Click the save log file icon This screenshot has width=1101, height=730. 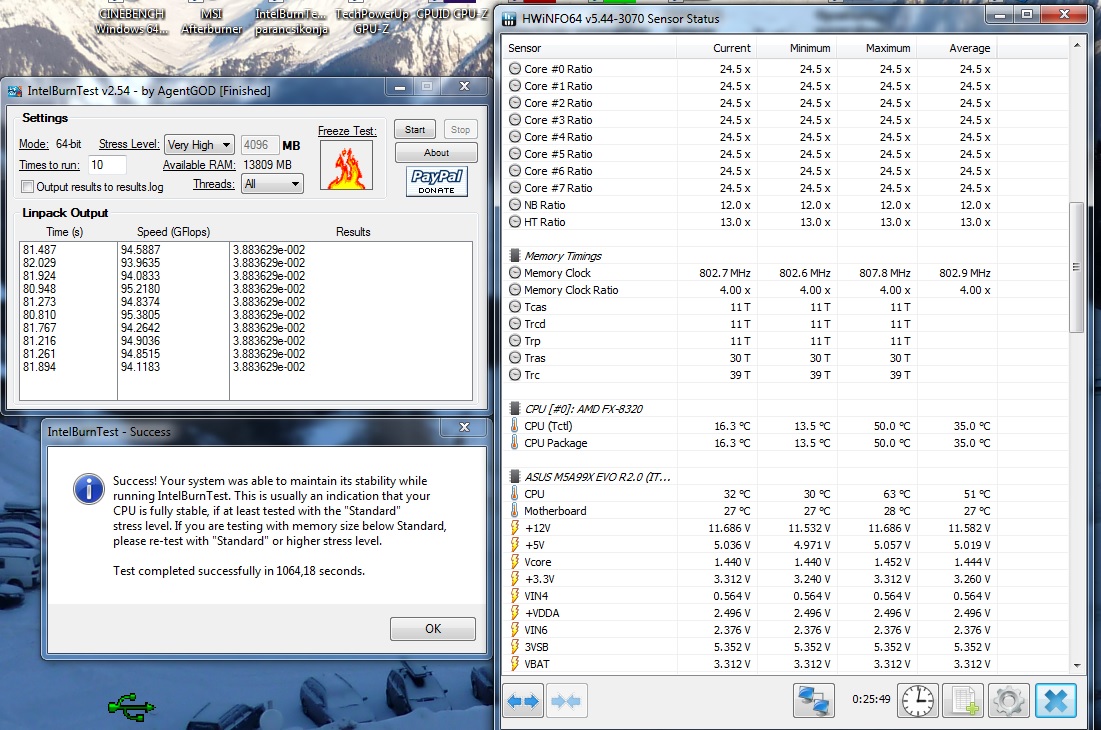[x=963, y=701]
